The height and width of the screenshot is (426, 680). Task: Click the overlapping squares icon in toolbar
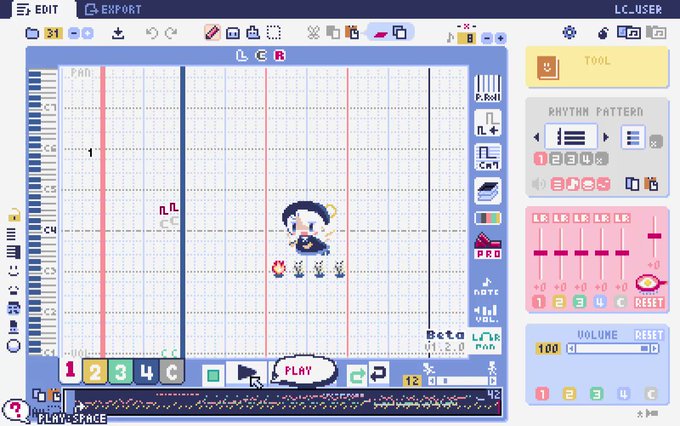coord(399,33)
